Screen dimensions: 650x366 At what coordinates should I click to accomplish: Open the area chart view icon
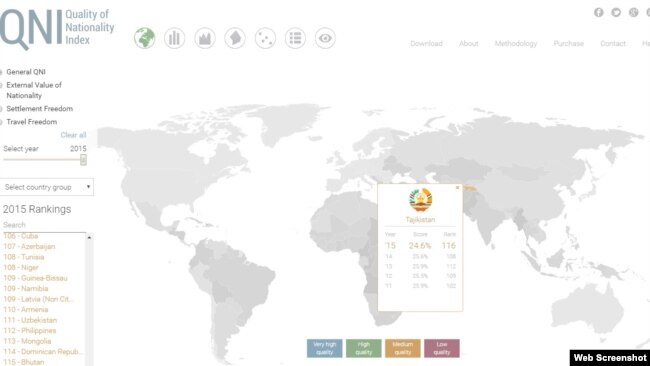pos(205,38)
